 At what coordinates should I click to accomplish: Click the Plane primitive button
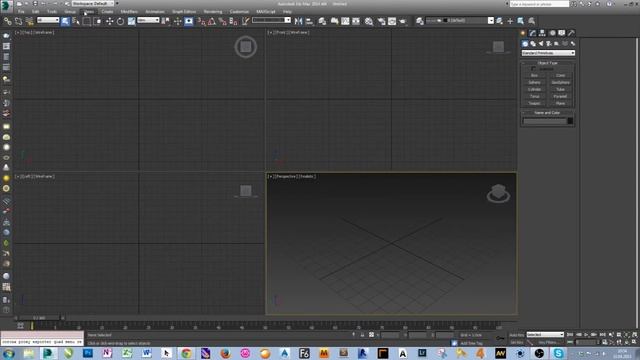pos(560,103)
